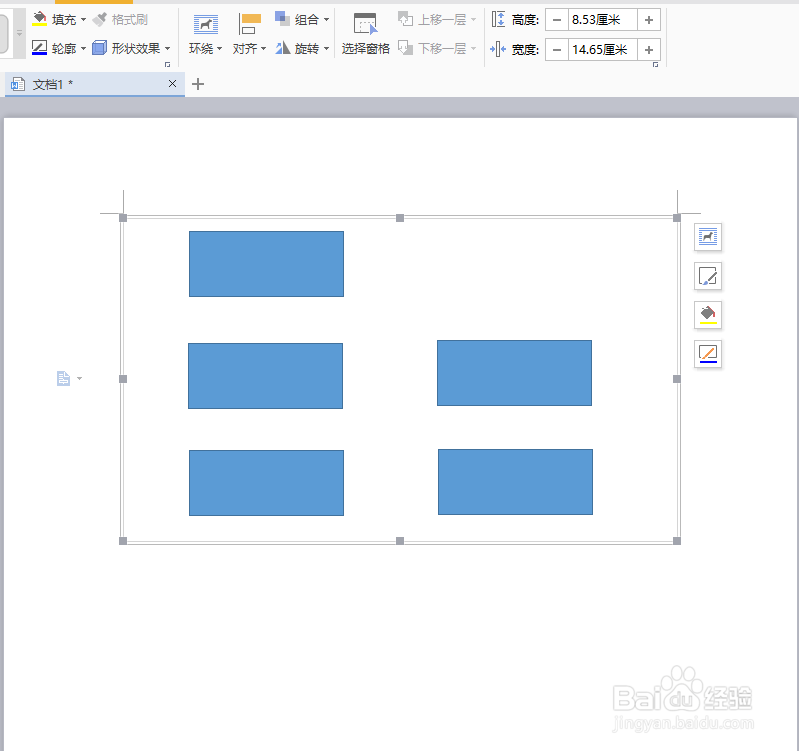
Task: Expand the Align (对齐) dropdown arrow
Action: [x=263, y=49]
